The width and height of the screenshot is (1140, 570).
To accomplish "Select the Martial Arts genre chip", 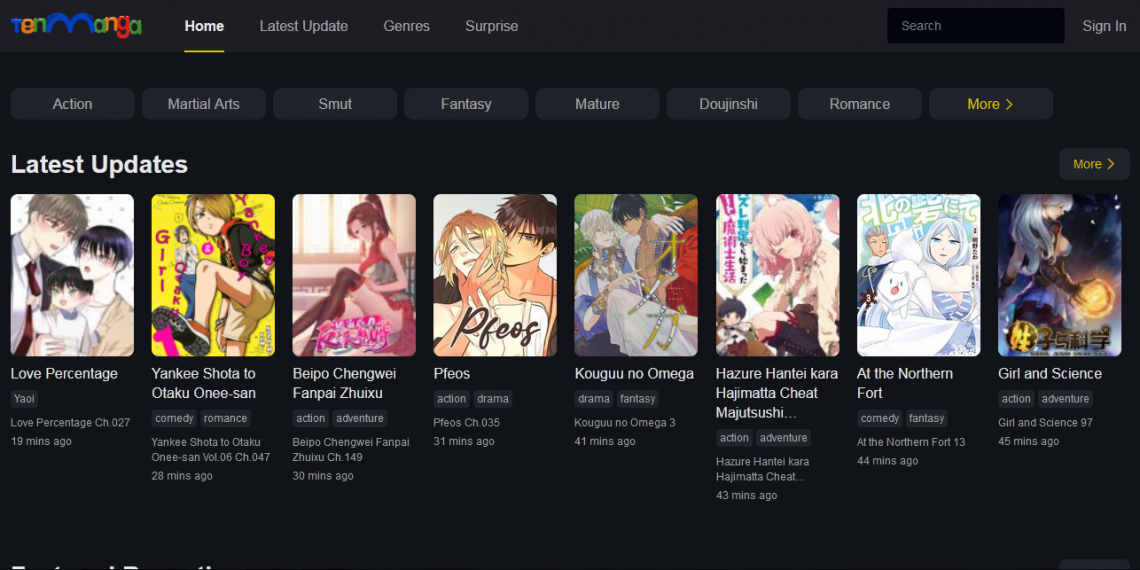I will click(204, 104).
